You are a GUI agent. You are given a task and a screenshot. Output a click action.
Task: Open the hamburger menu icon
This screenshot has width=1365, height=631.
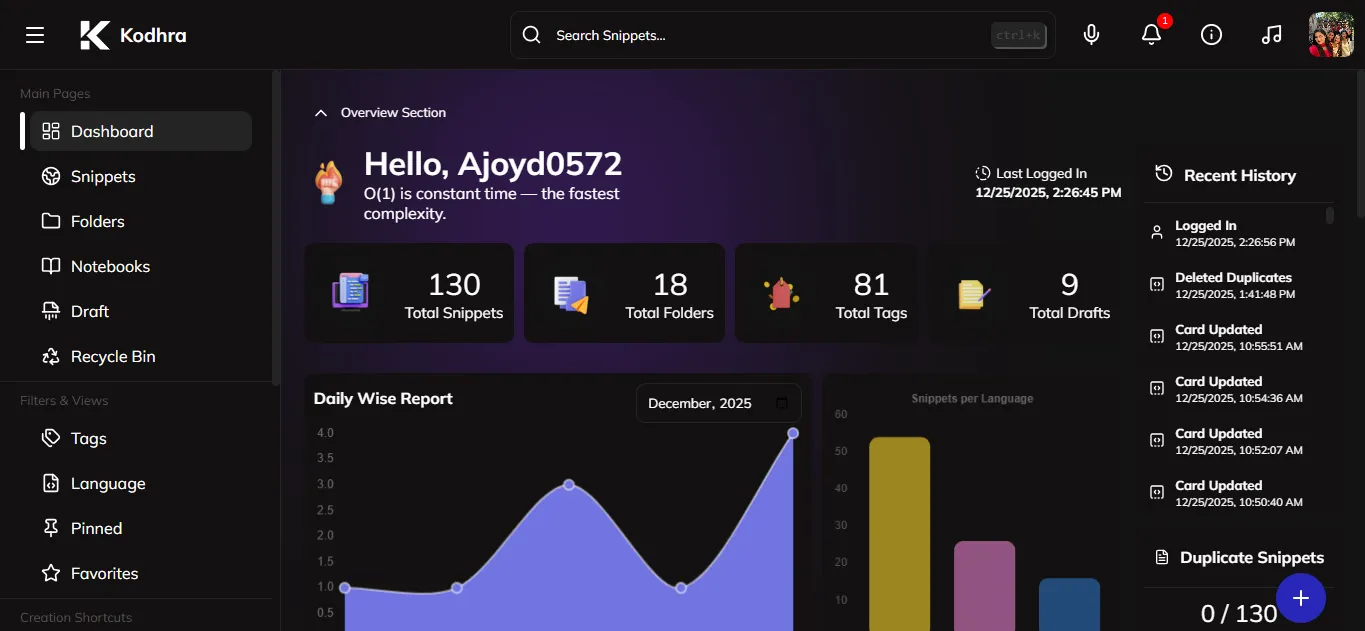(x=35, y=35)
